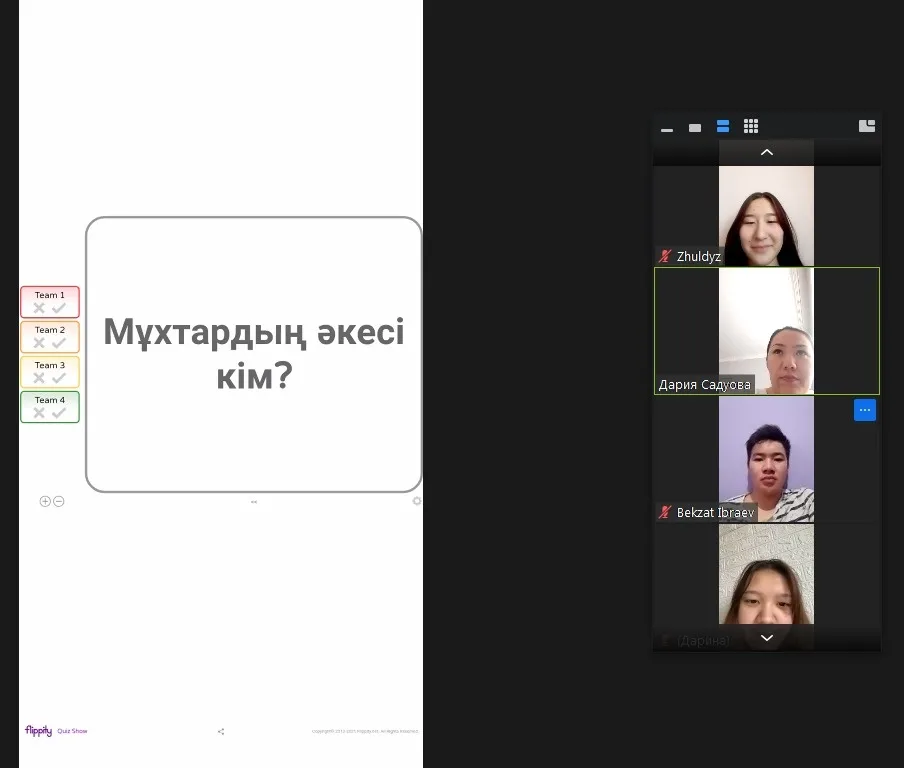This screenshot has height=768, width=904.
Task: Switch to single-speaker thumbnail view
Action: [695, 127]
